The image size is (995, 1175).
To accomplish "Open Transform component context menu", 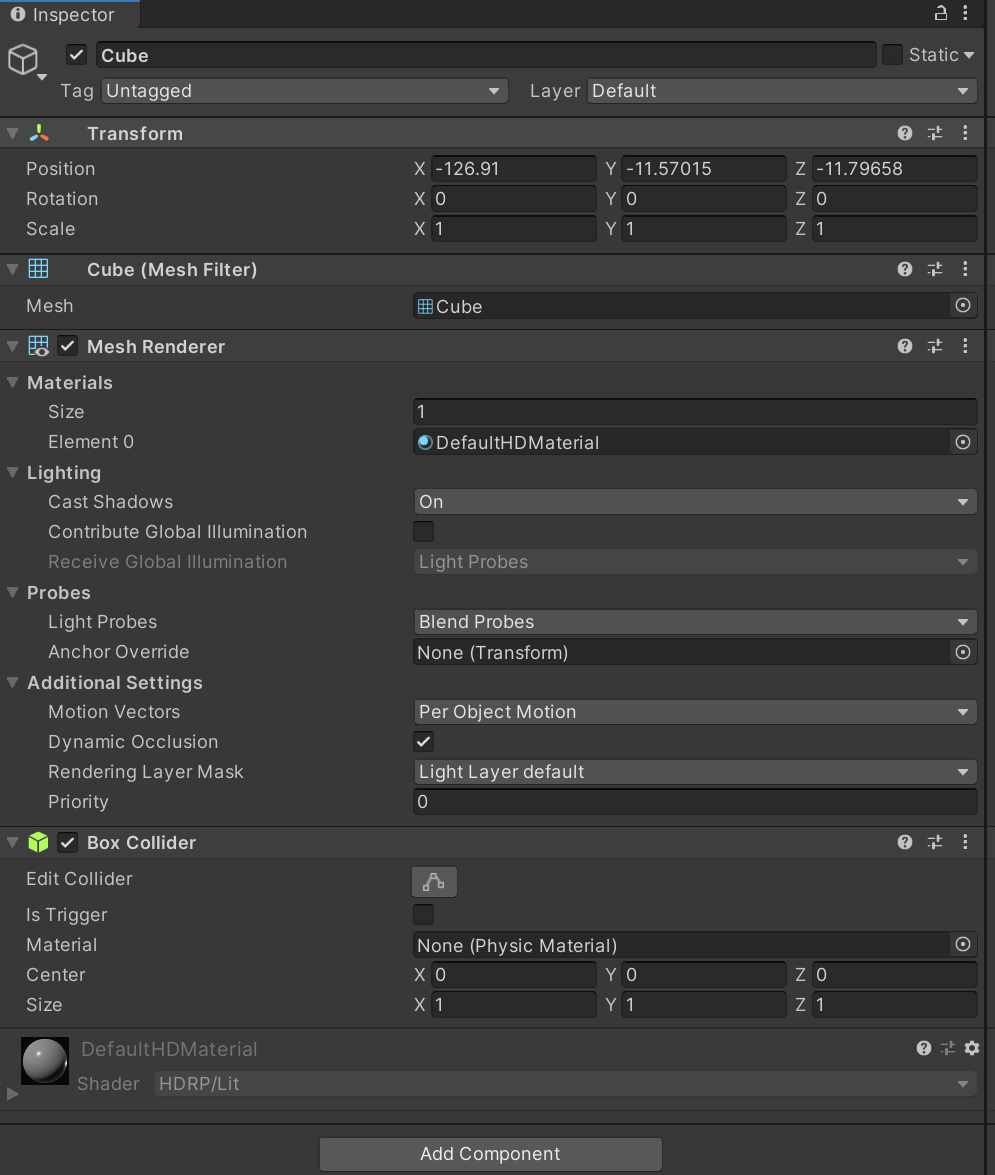I will (x=965, y=133).
